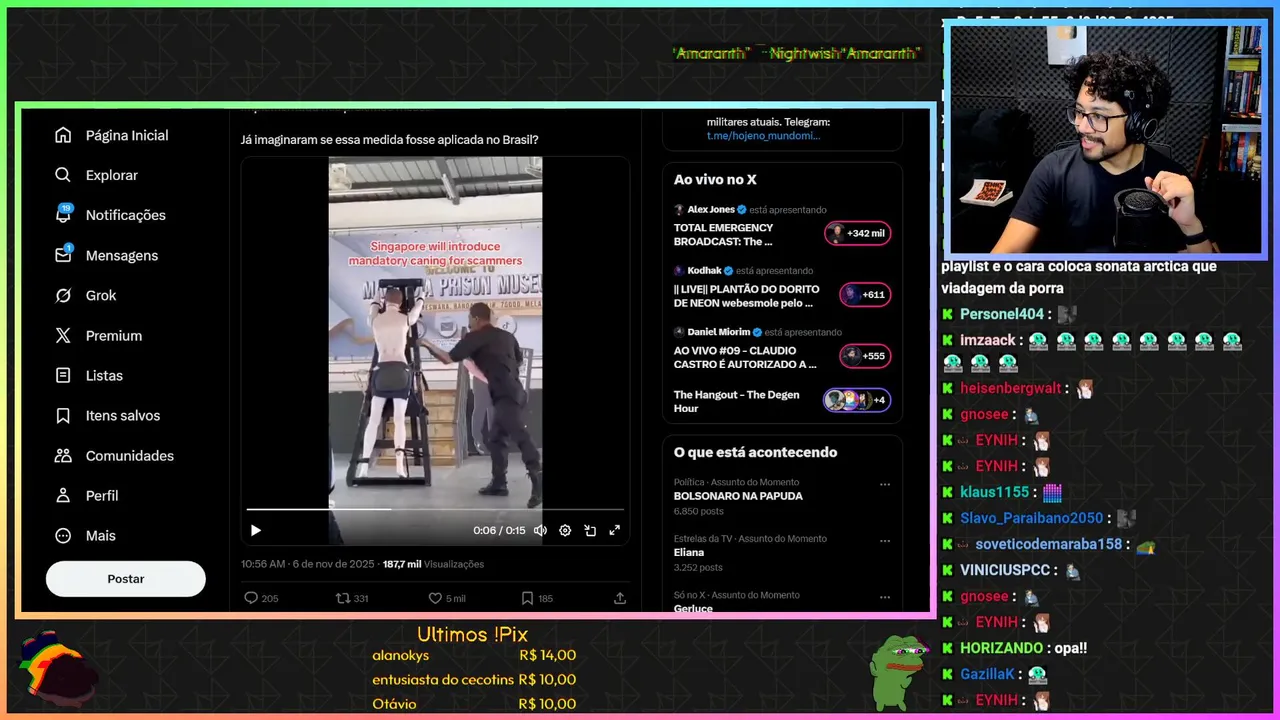Open the t.me/hojeno_mundomi telegram link

click(763, 135)
